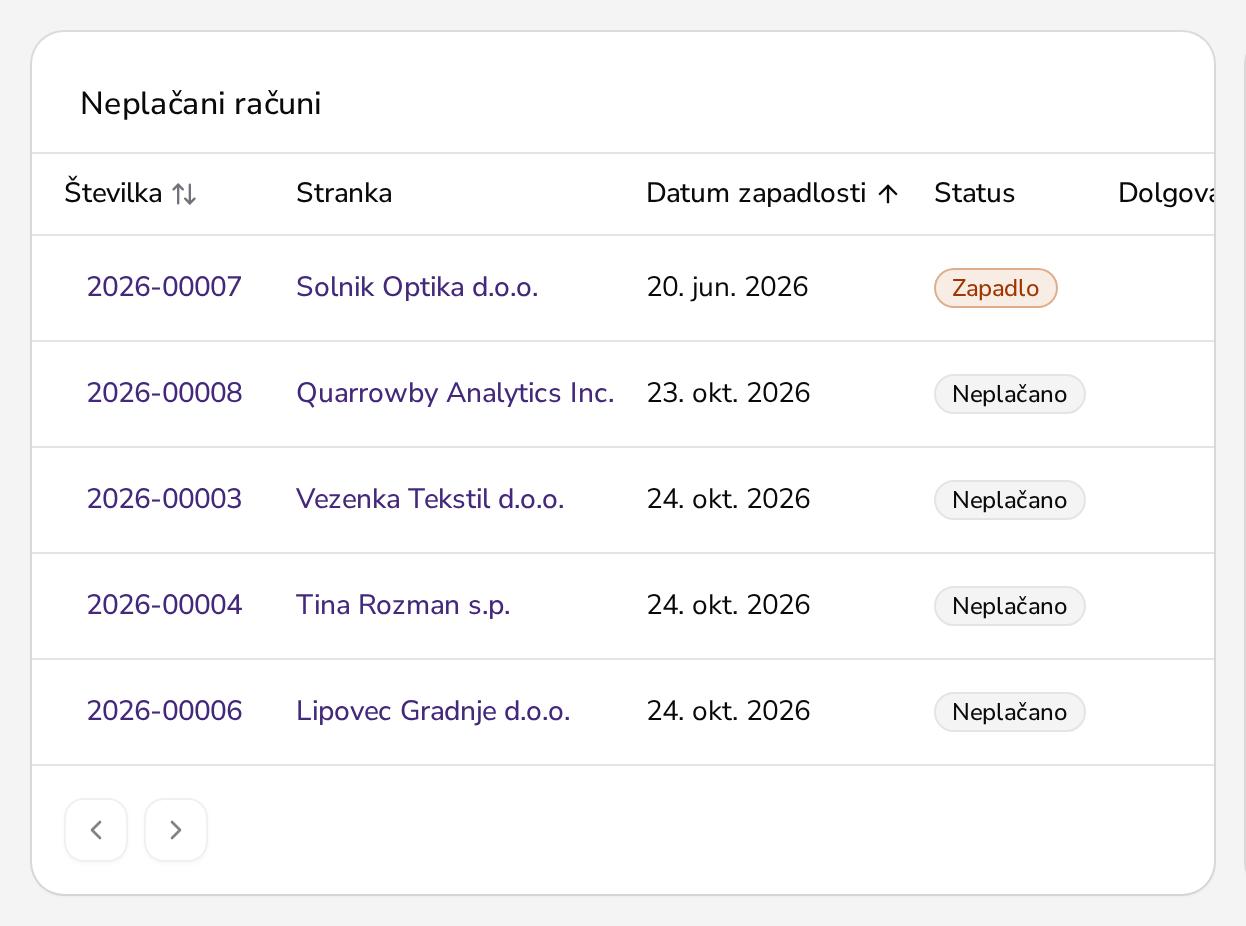The width and height of the screenshot is (1246, 926).
Task: Open client Vezenka Tekstil d.o.o.
Action: point(430,500)
